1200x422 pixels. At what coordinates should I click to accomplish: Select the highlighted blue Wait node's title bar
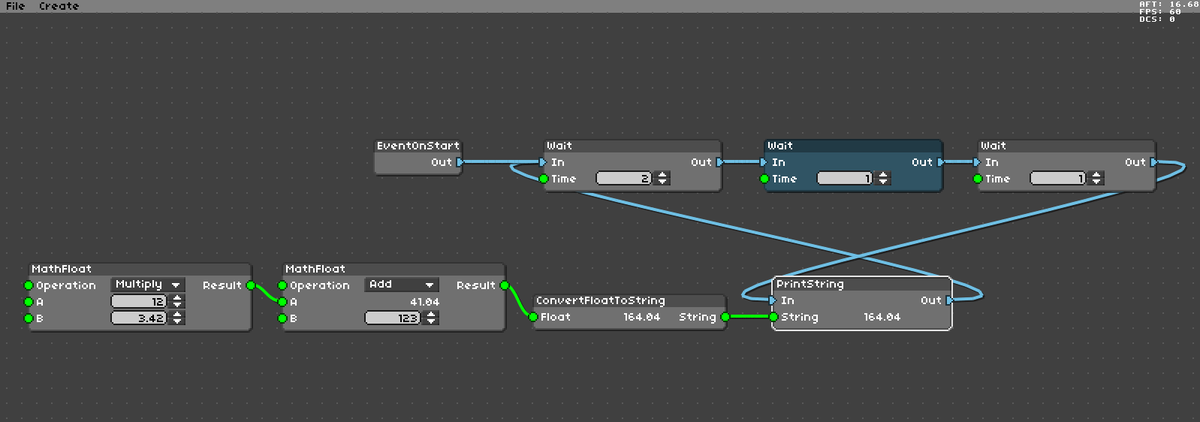pos(851,146)
